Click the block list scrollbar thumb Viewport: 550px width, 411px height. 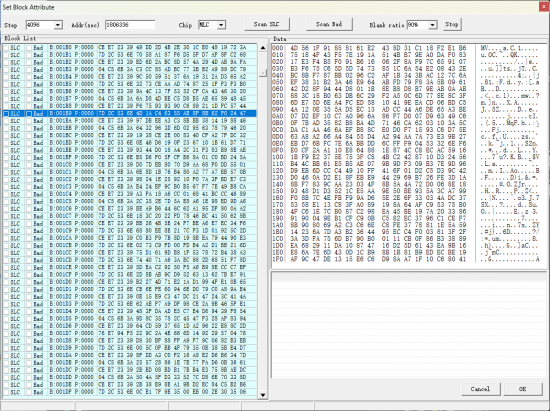point(263,73)
